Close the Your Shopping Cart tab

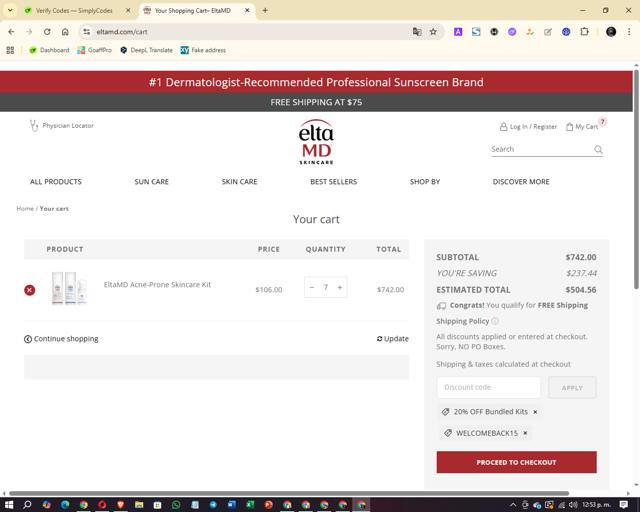tap(247, 11)
